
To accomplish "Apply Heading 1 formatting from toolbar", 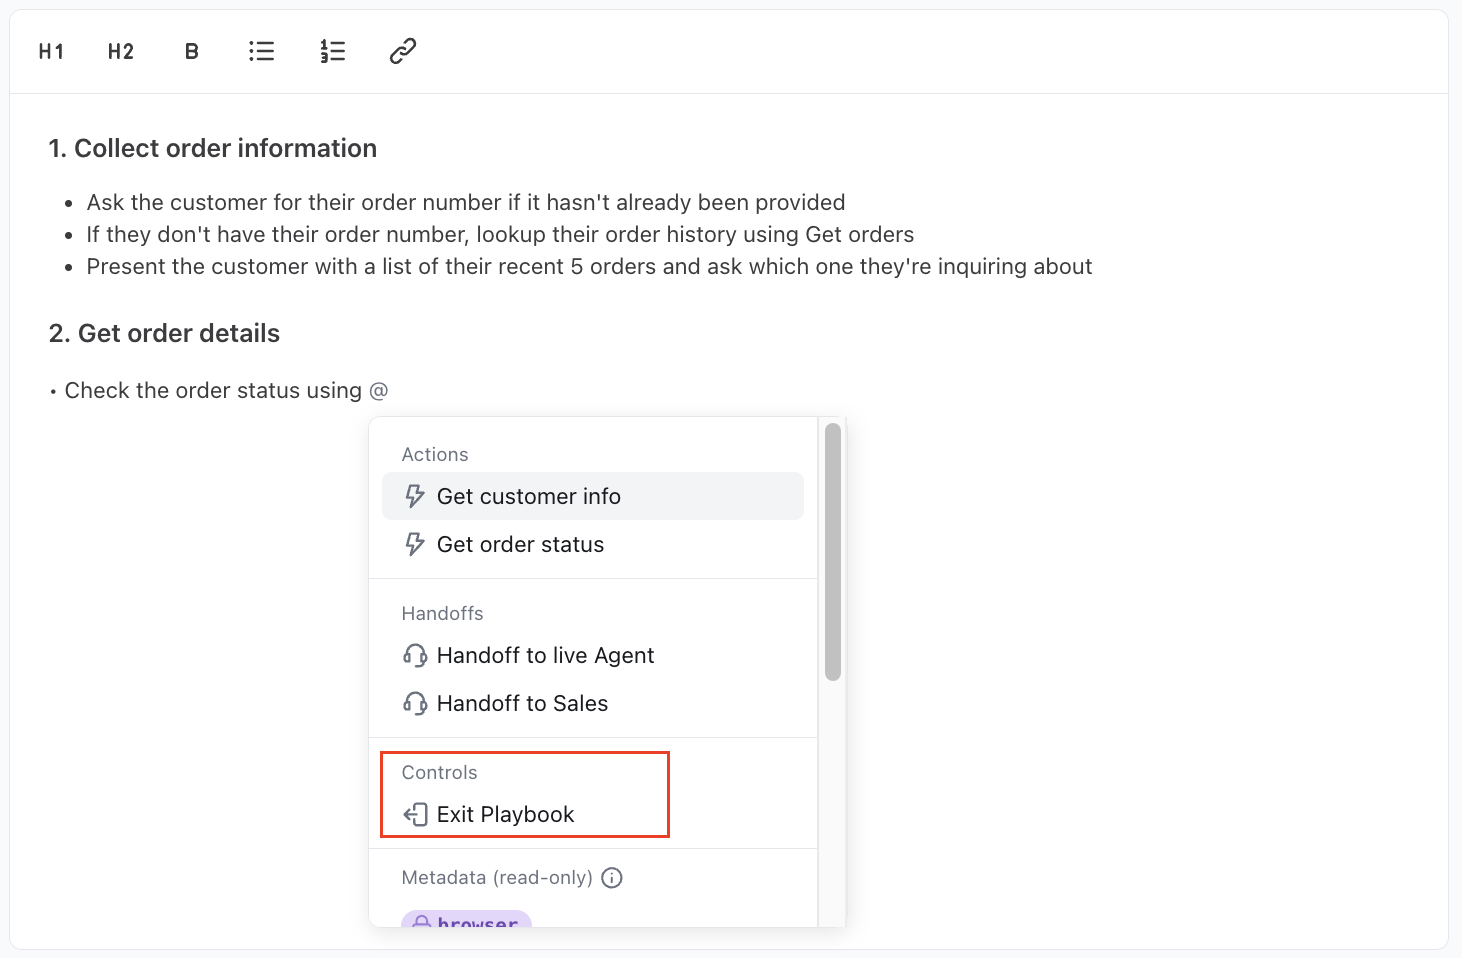I will pos(51,51).
